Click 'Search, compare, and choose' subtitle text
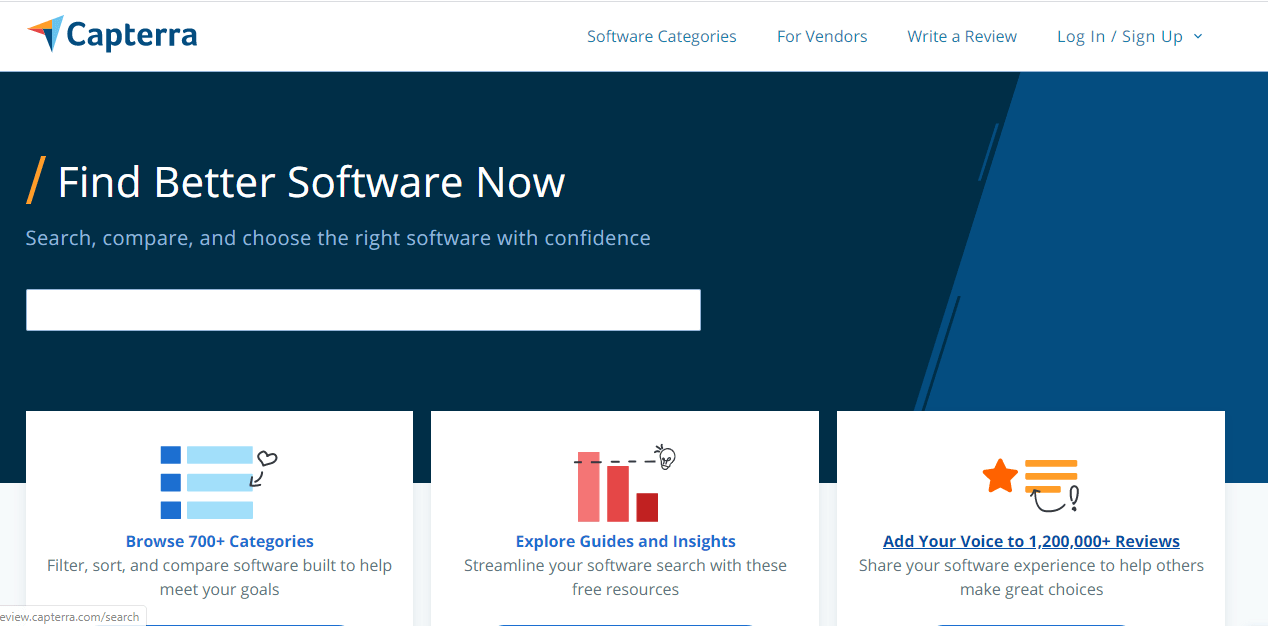The height and width of the screenshot is (626, 1268). coord(338,238)
